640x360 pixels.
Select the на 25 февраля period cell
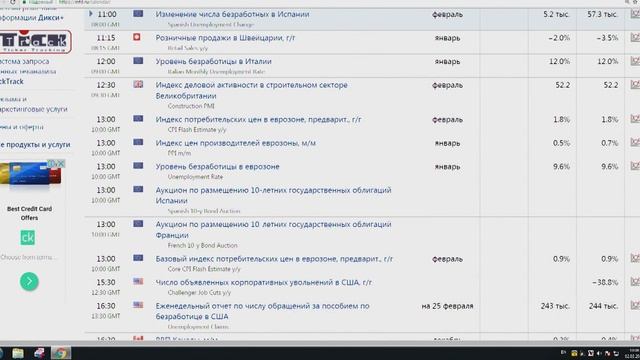click(x=447, y=306)
